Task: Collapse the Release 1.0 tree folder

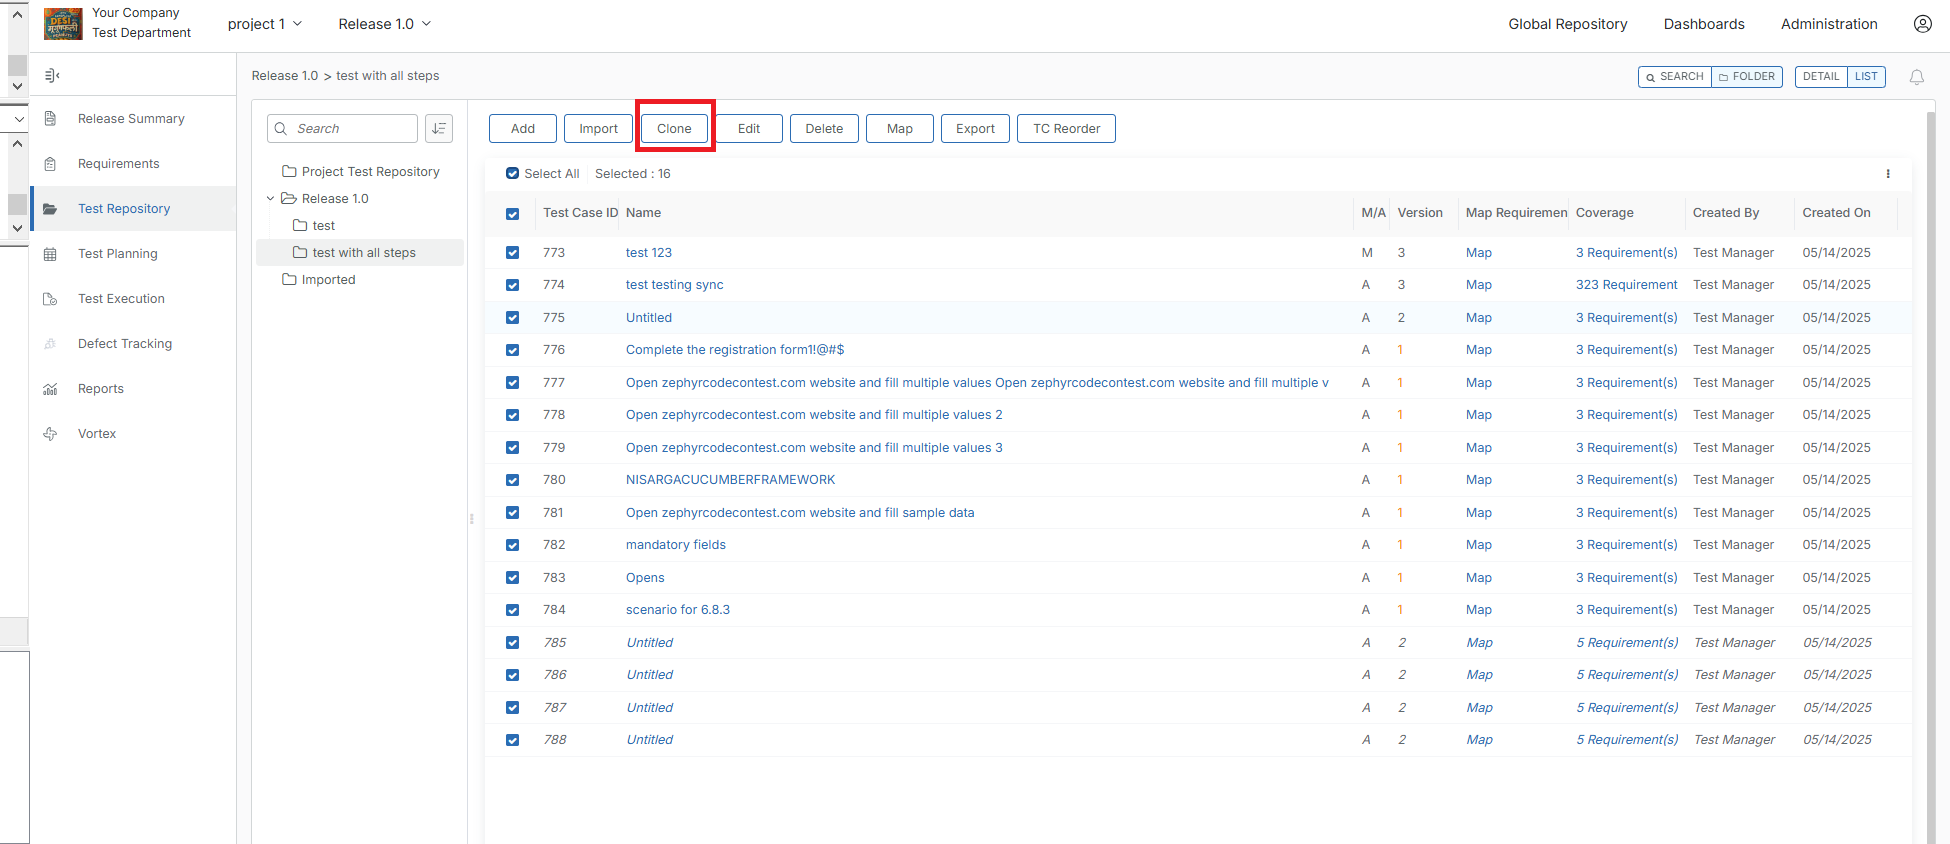Action: click(x=270, y=199)
